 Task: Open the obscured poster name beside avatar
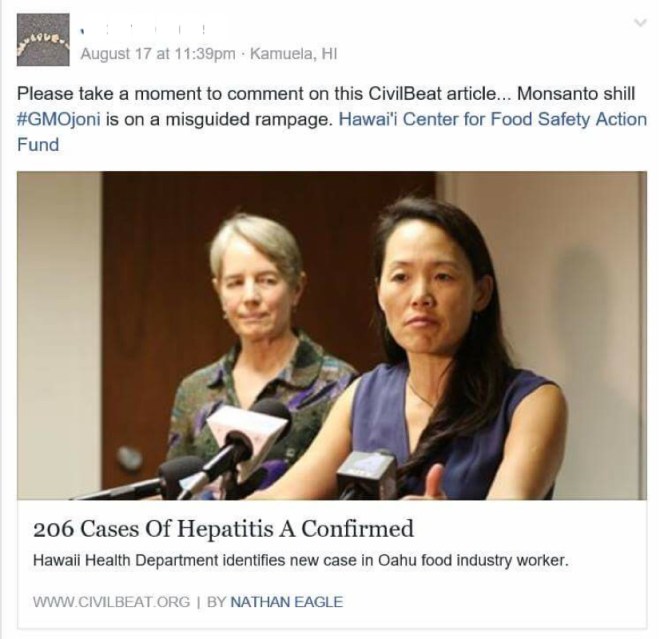pyautogui.click(x=143, y=30)
